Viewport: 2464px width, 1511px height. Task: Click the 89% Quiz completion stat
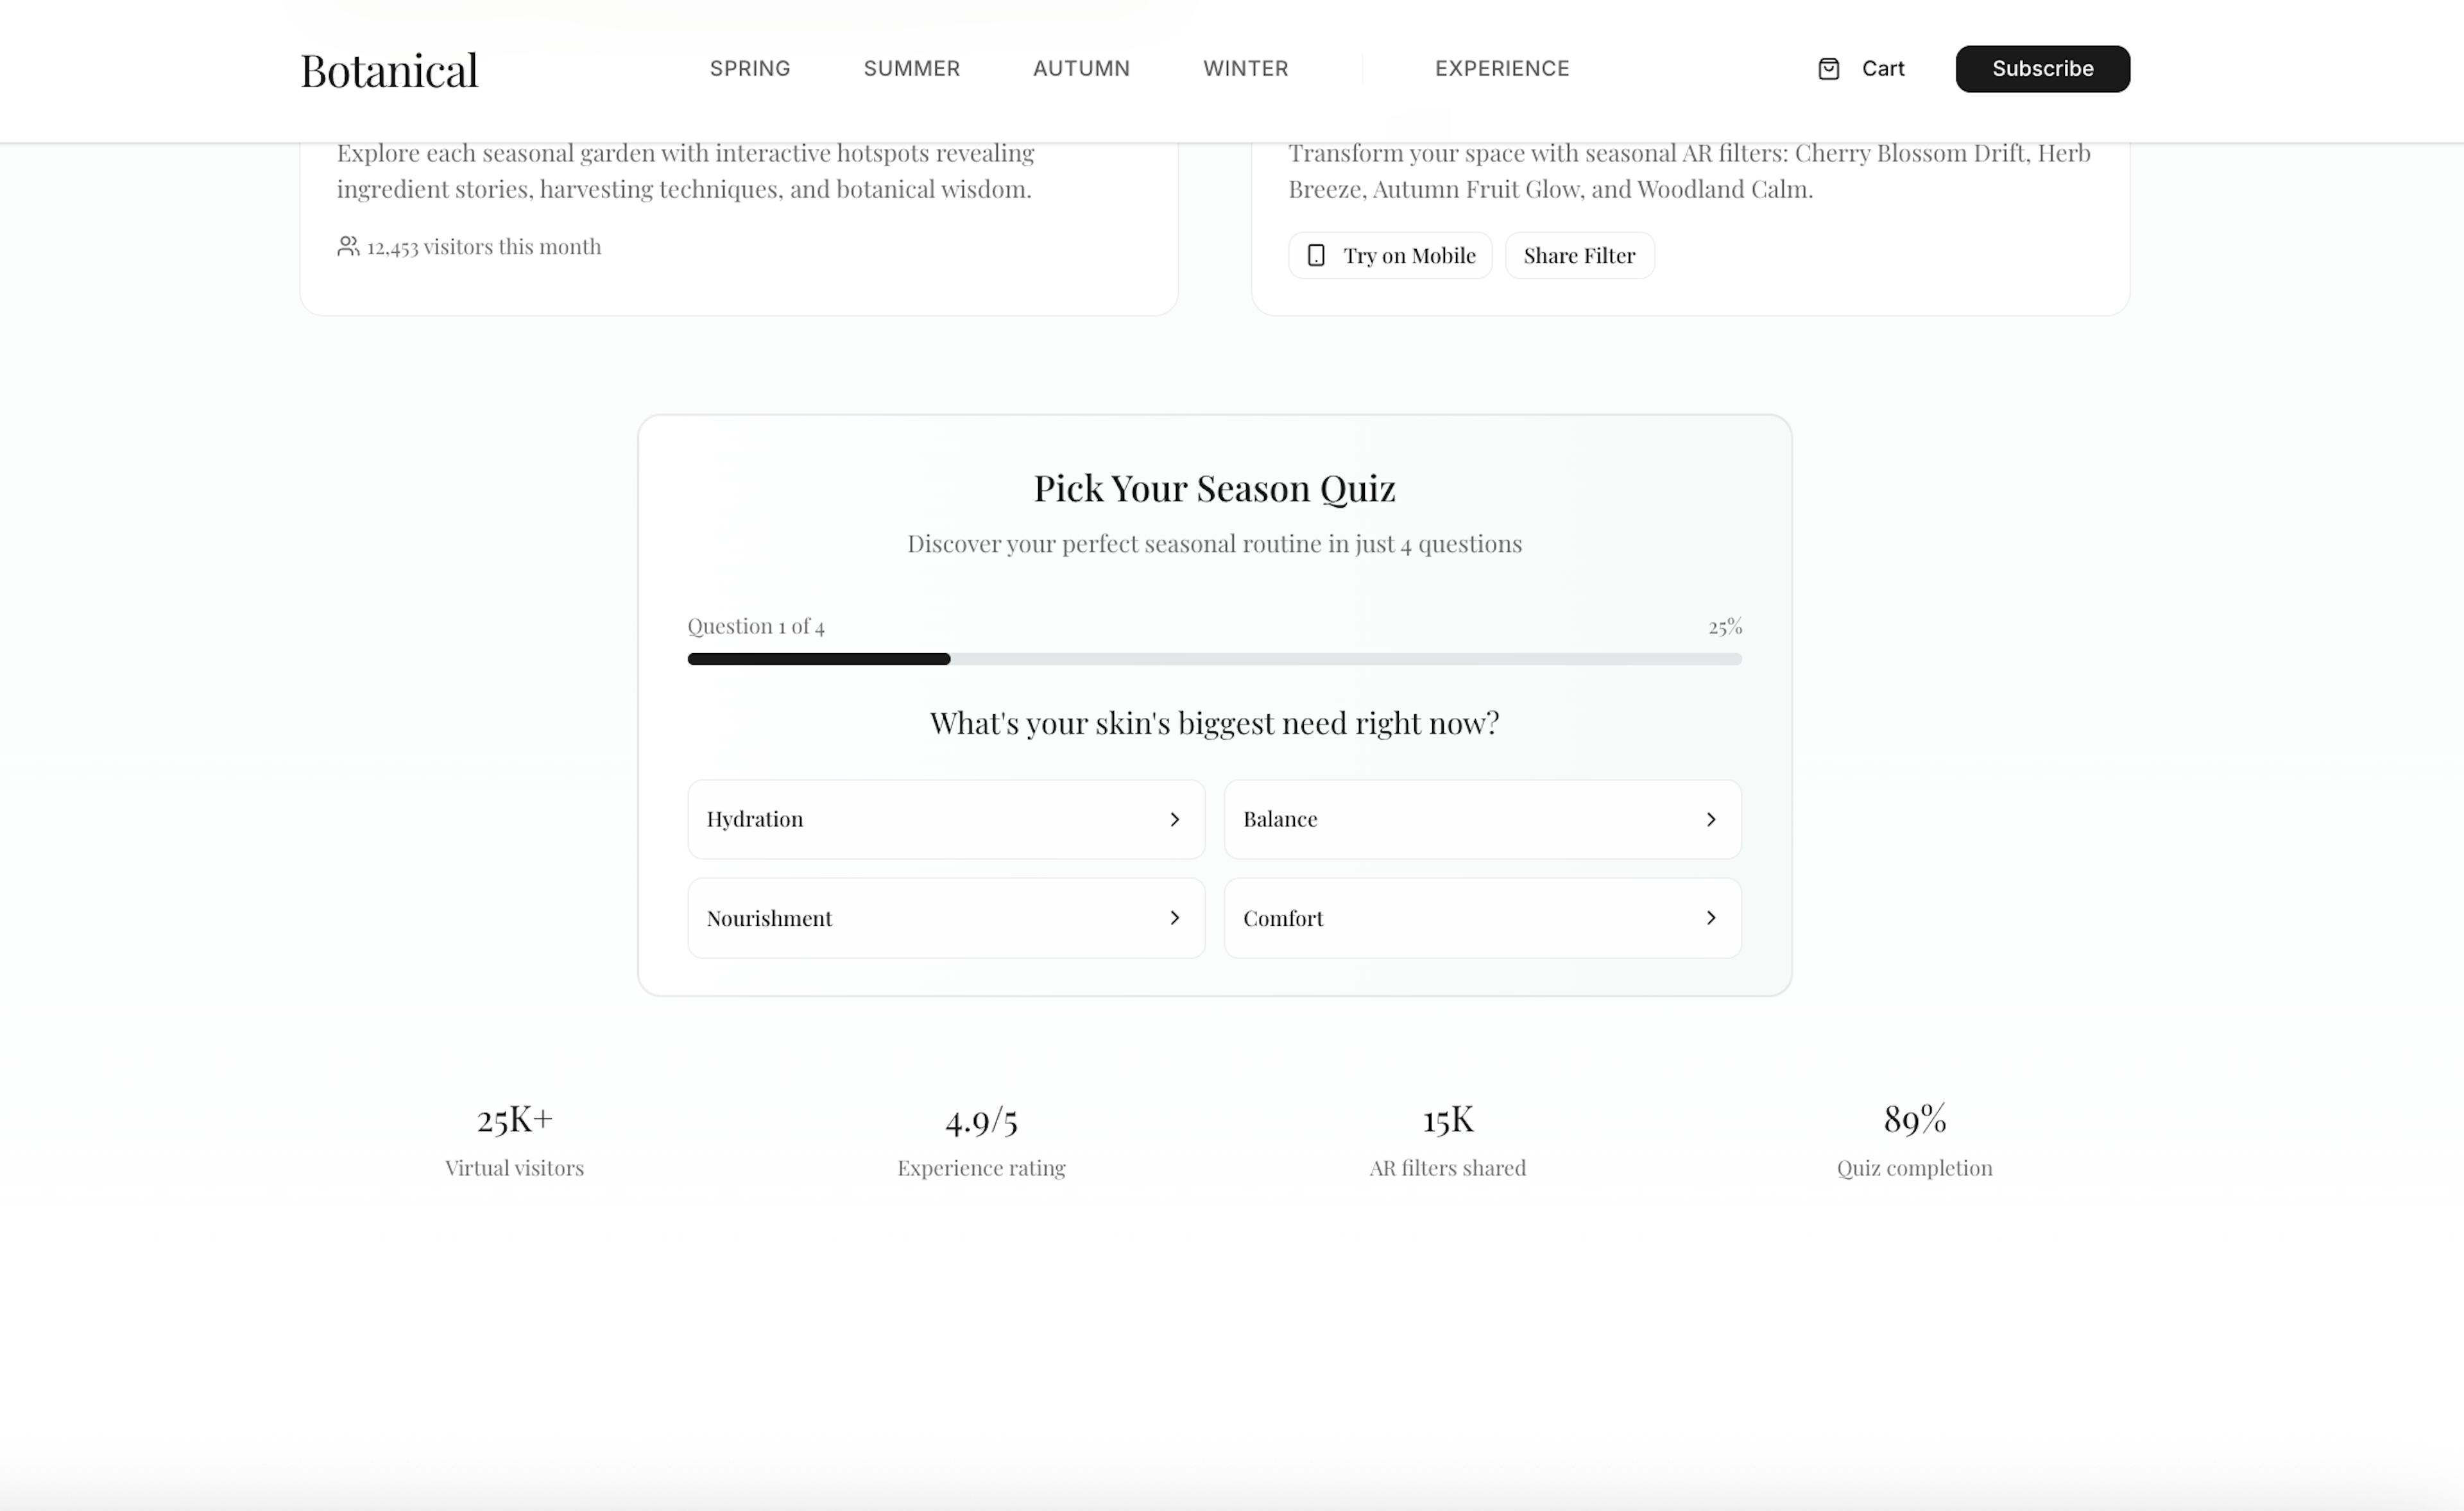pyautogui.click(x=1914, y=1140)
